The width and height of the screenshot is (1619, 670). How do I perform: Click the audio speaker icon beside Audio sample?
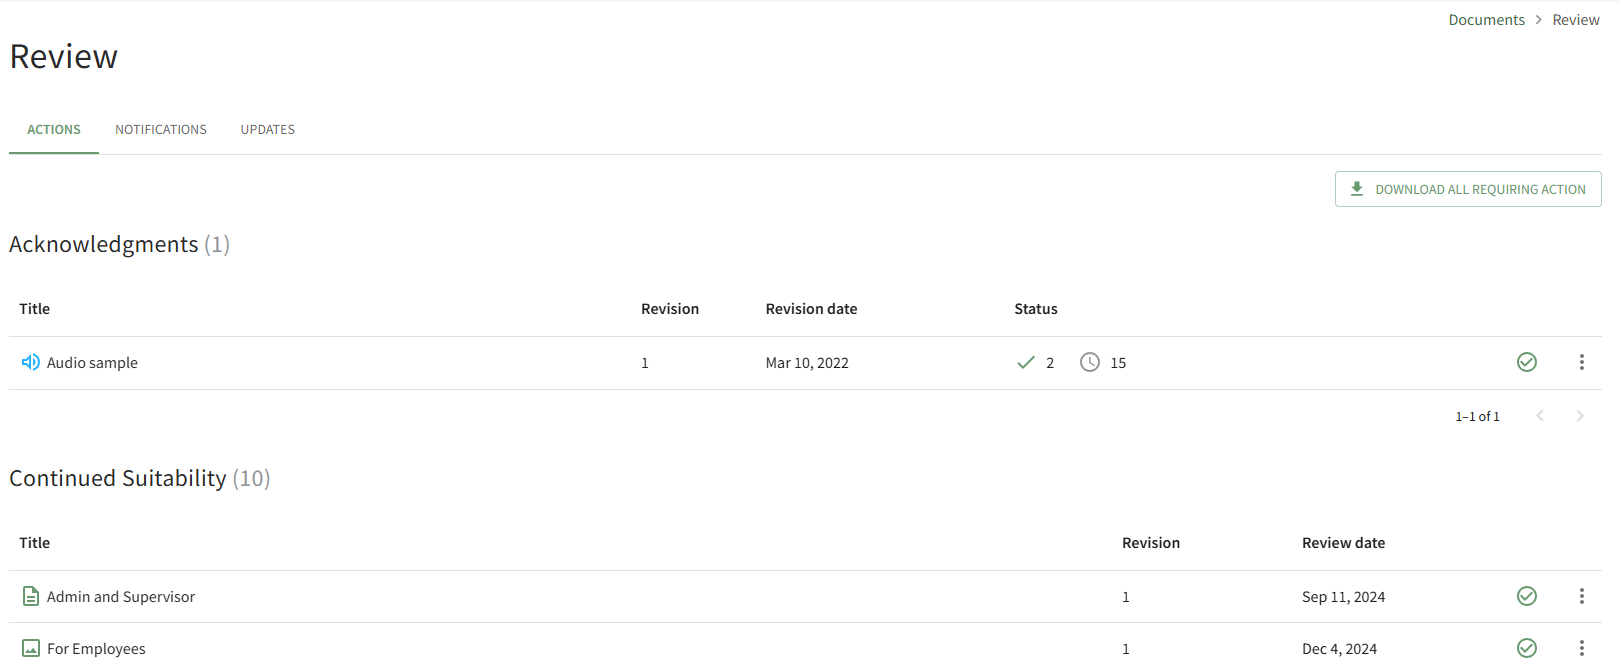pyautogui.click(x=30, y=362)
